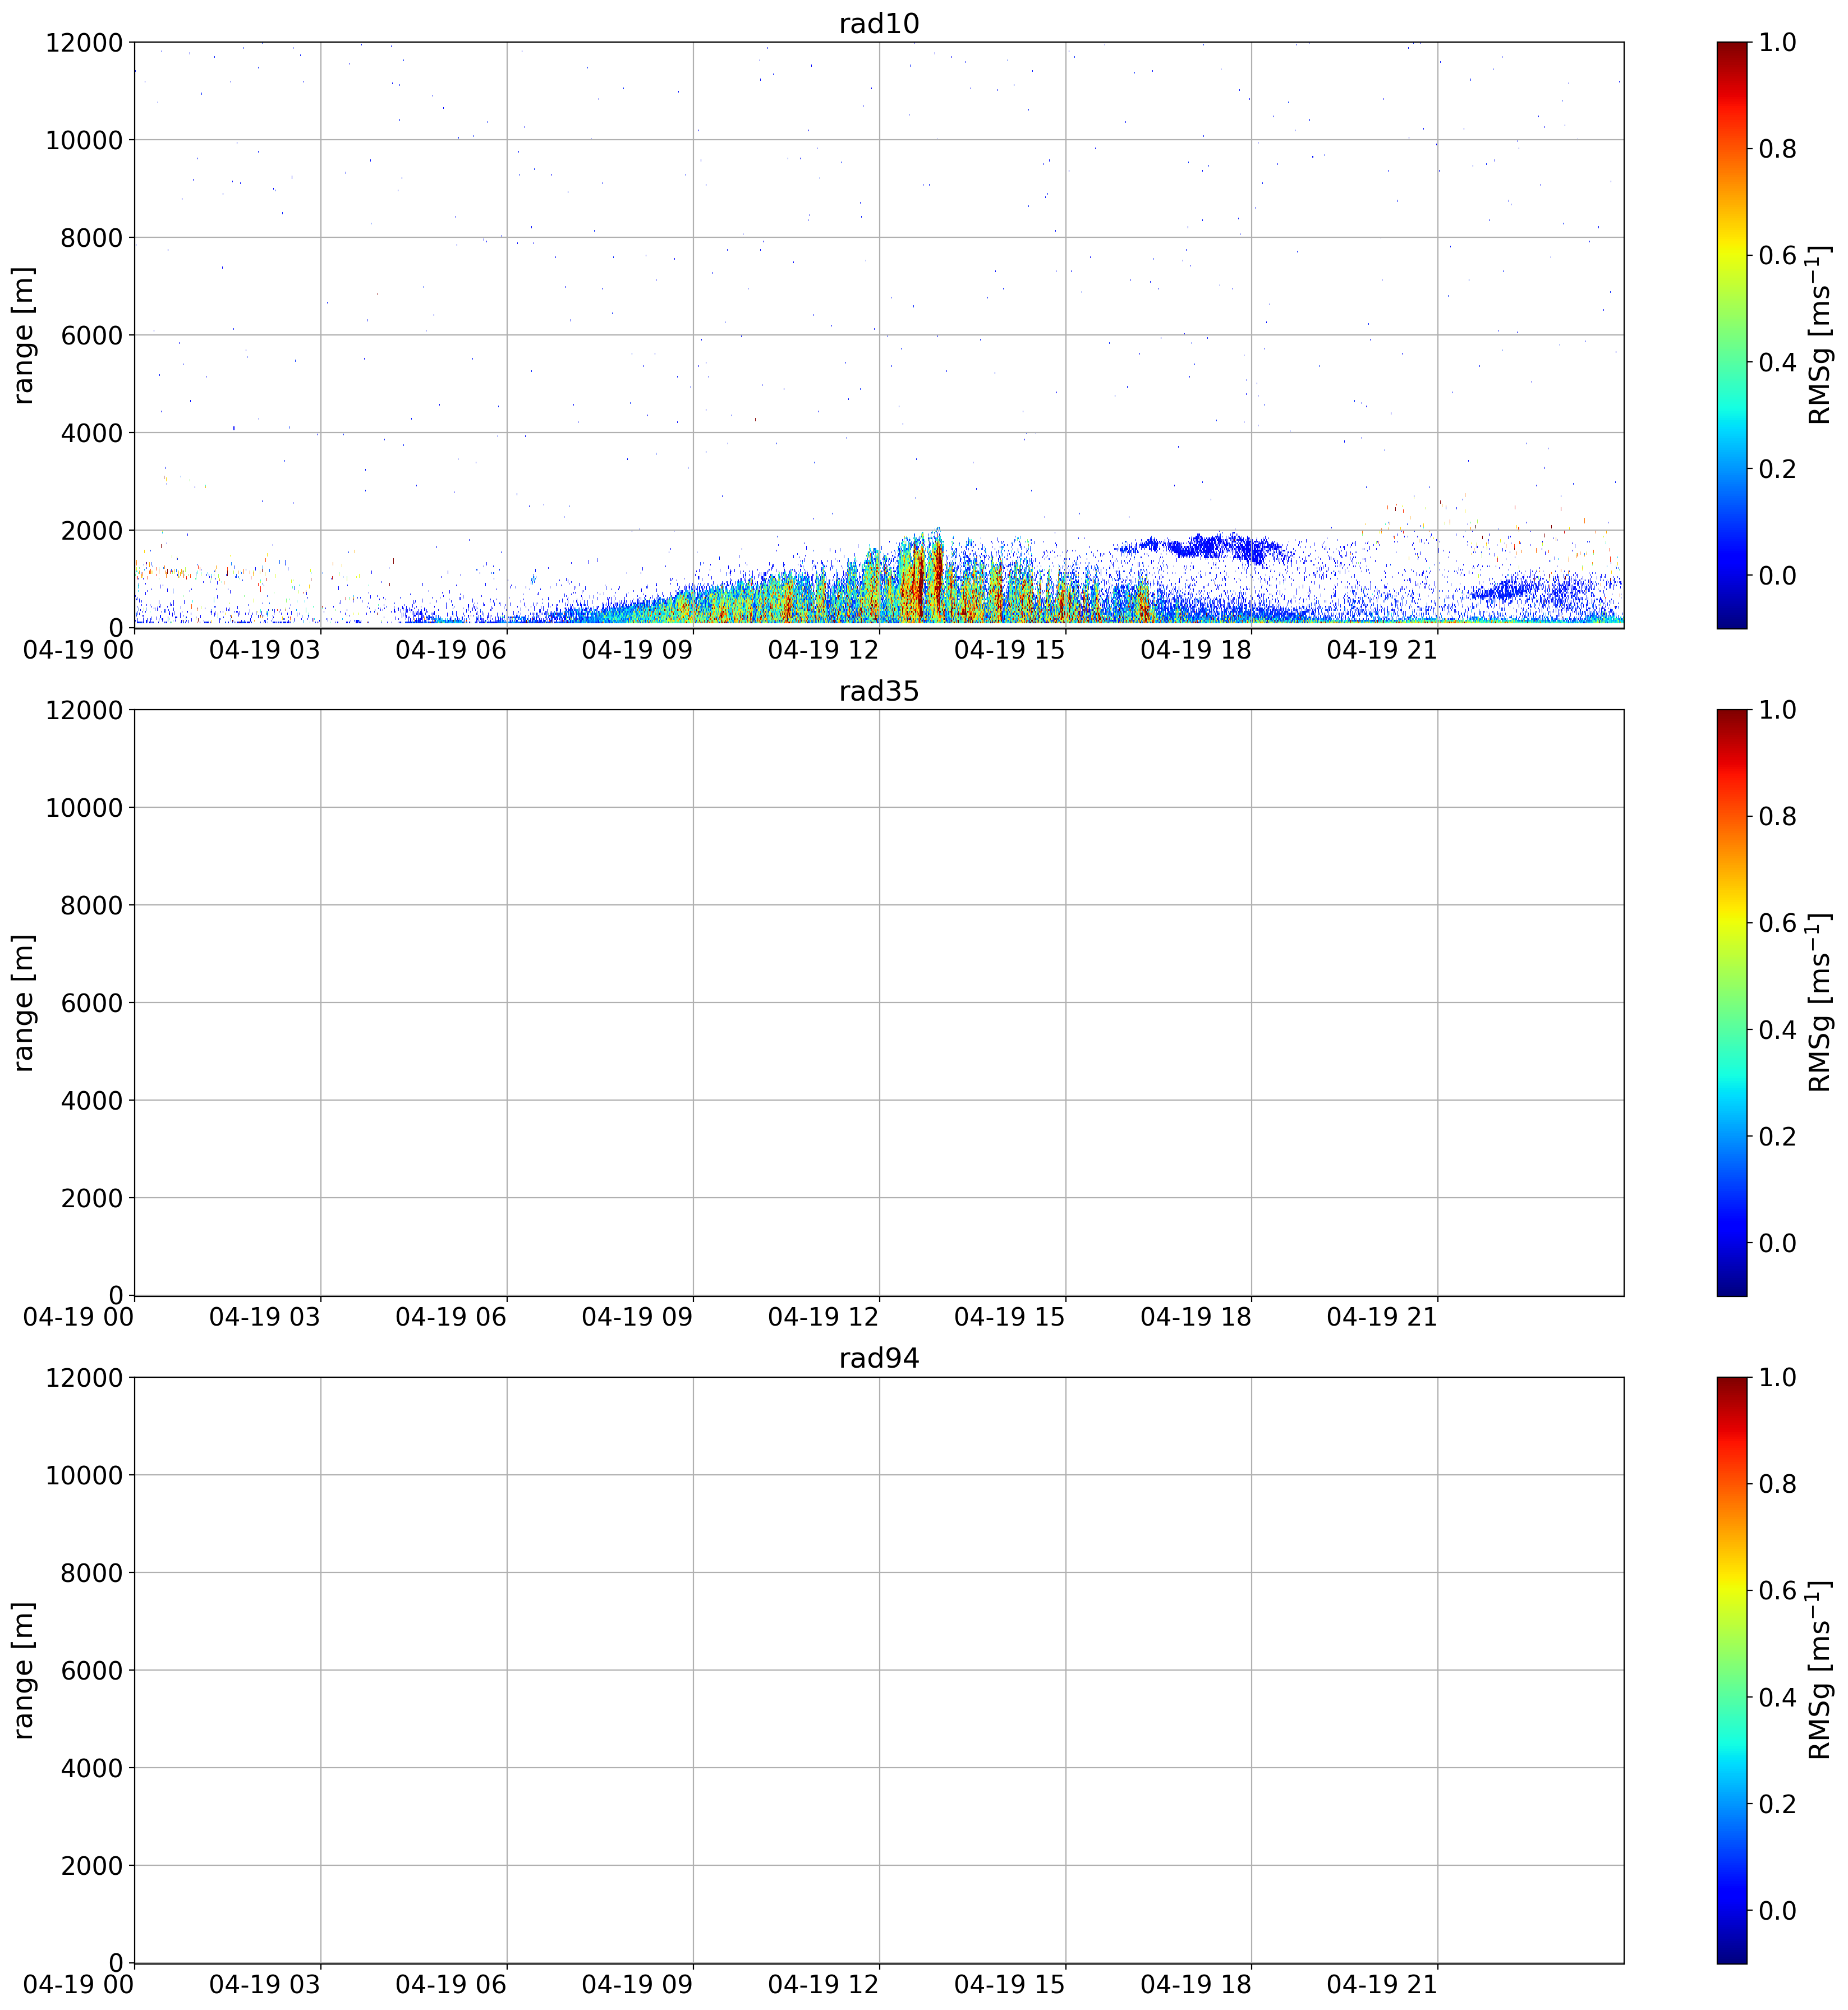Click the 0.4 label on rad94 colorbar
This screenshot has height=2010, width=1848.
click(x=1778, y=1697)
